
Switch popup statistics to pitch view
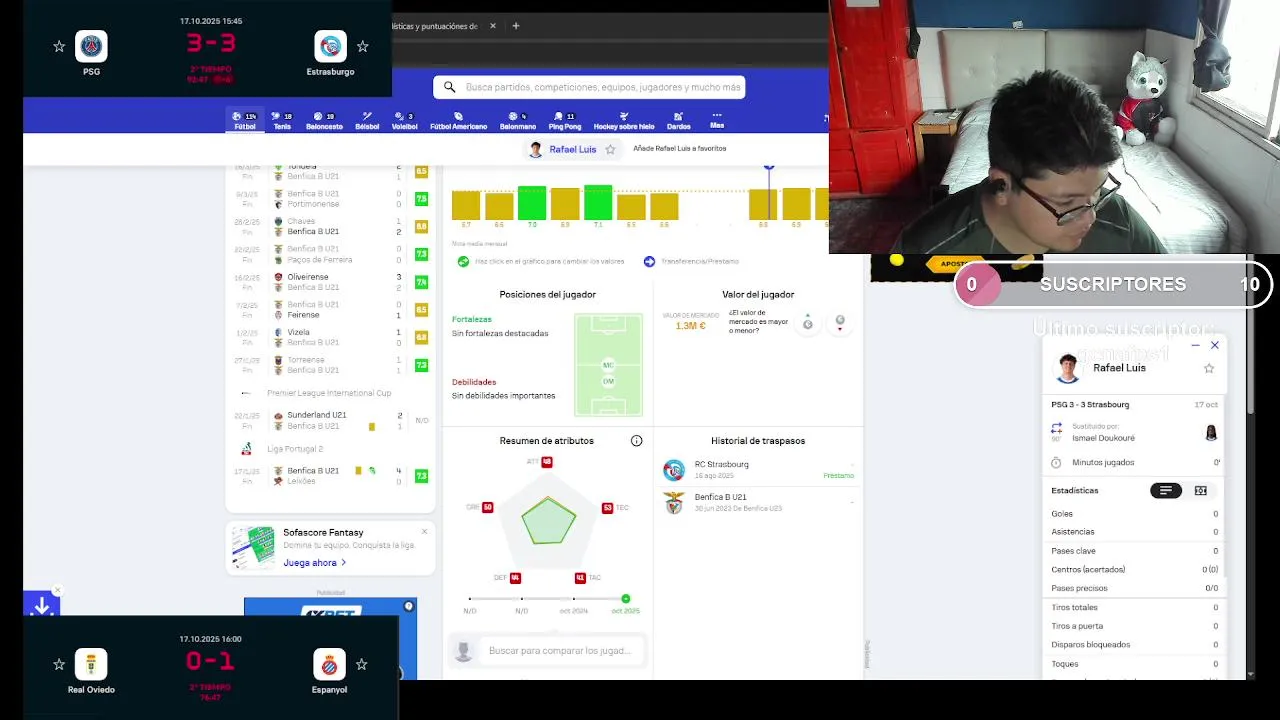coord(1200,490)
